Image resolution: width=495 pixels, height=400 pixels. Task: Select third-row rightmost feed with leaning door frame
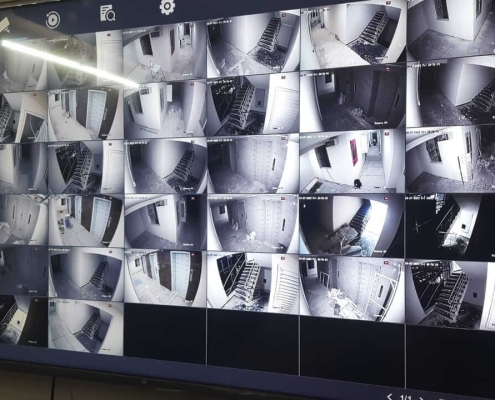pyautogui.click(x=451, y=160)
